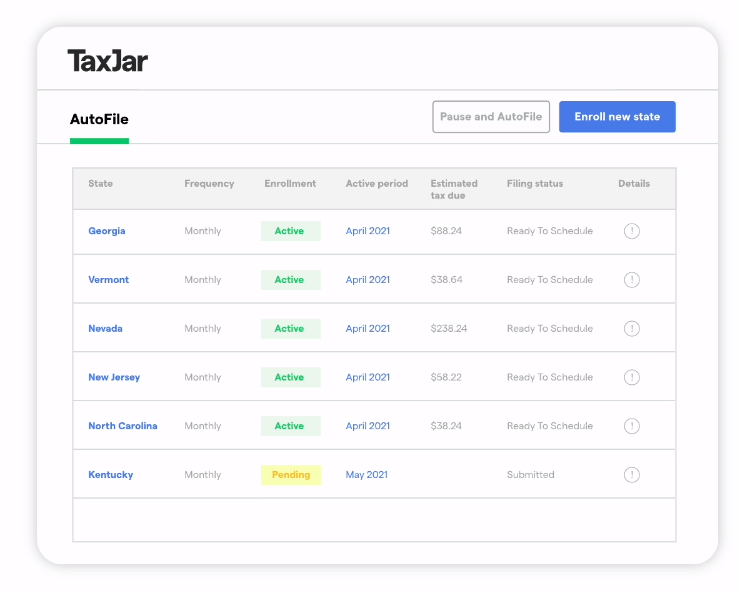Image resolution: width=739 pixels, height=594 pixels.
Task: Open the New Jersey state link
Action: click(114, 377)
